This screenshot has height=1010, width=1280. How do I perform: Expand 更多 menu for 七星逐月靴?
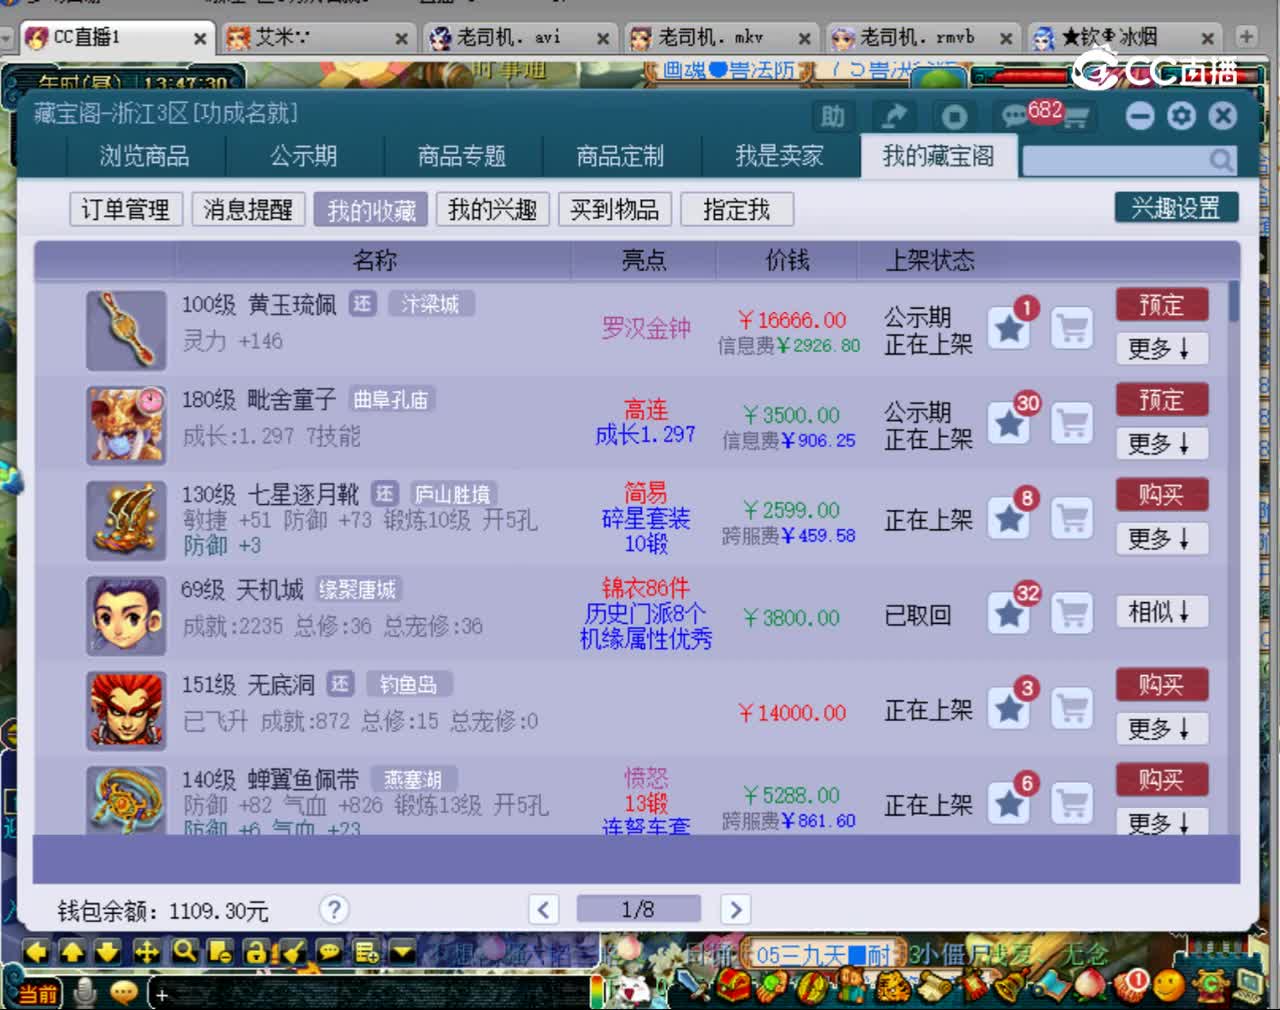point(1161,538)
